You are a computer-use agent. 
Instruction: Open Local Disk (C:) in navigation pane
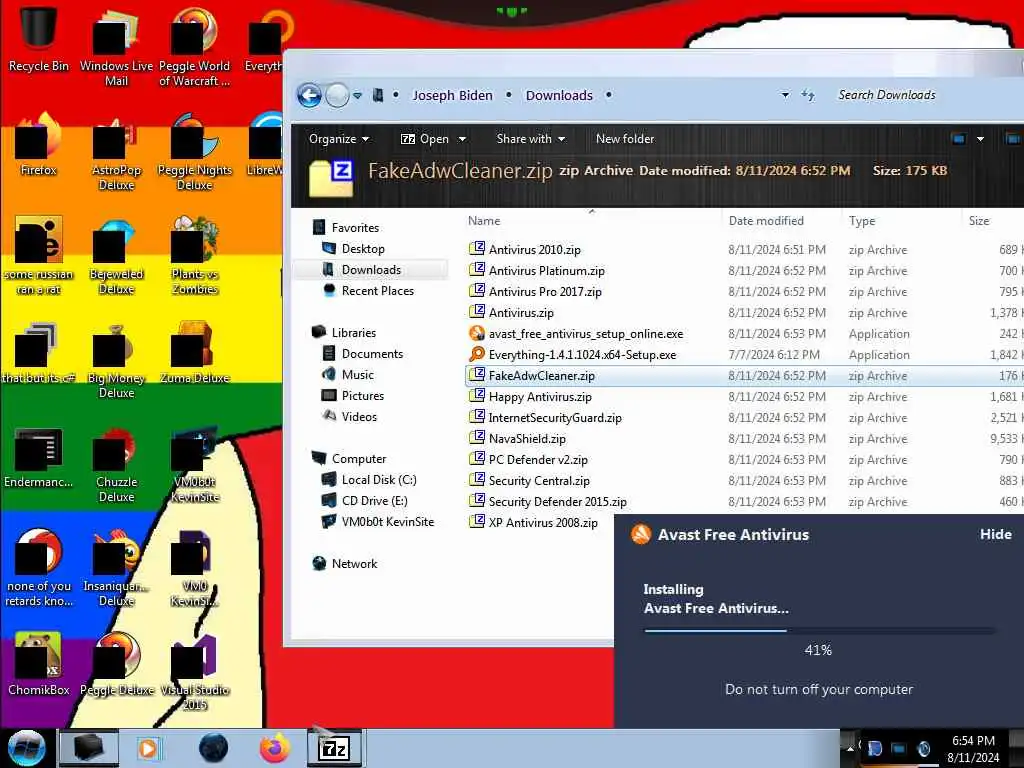[379, 480]
